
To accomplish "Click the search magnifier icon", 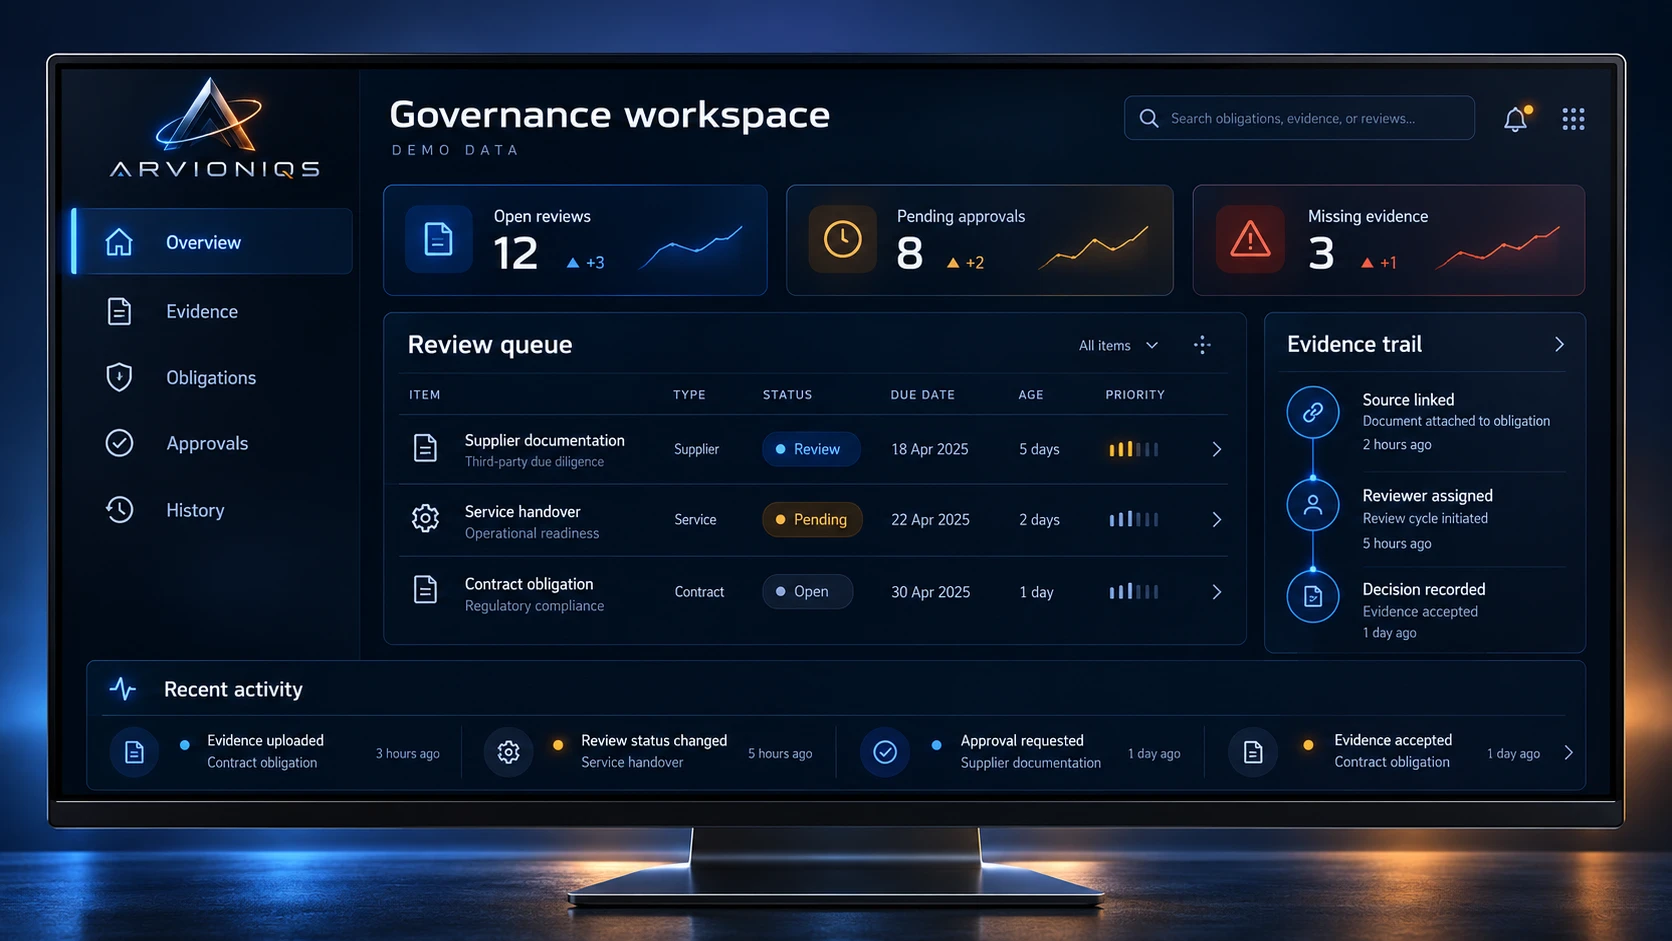I will (1149, 118).
